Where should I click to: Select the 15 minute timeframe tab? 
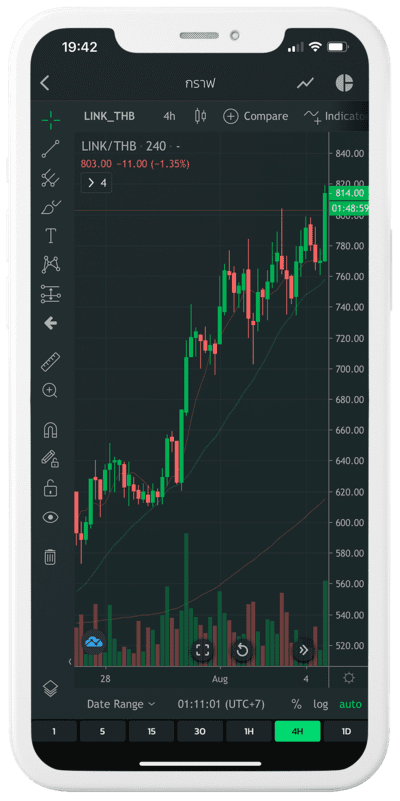(151, 732)
